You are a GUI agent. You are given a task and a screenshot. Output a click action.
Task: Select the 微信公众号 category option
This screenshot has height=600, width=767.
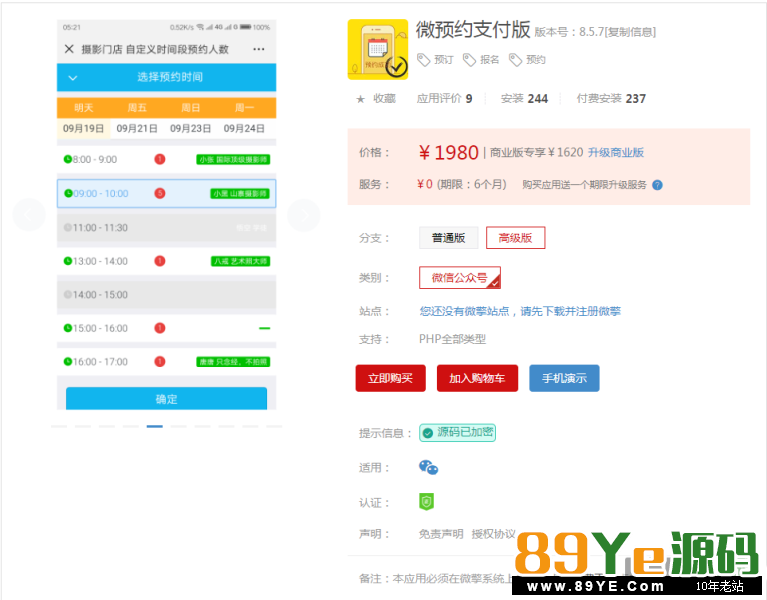coord(460,278)
